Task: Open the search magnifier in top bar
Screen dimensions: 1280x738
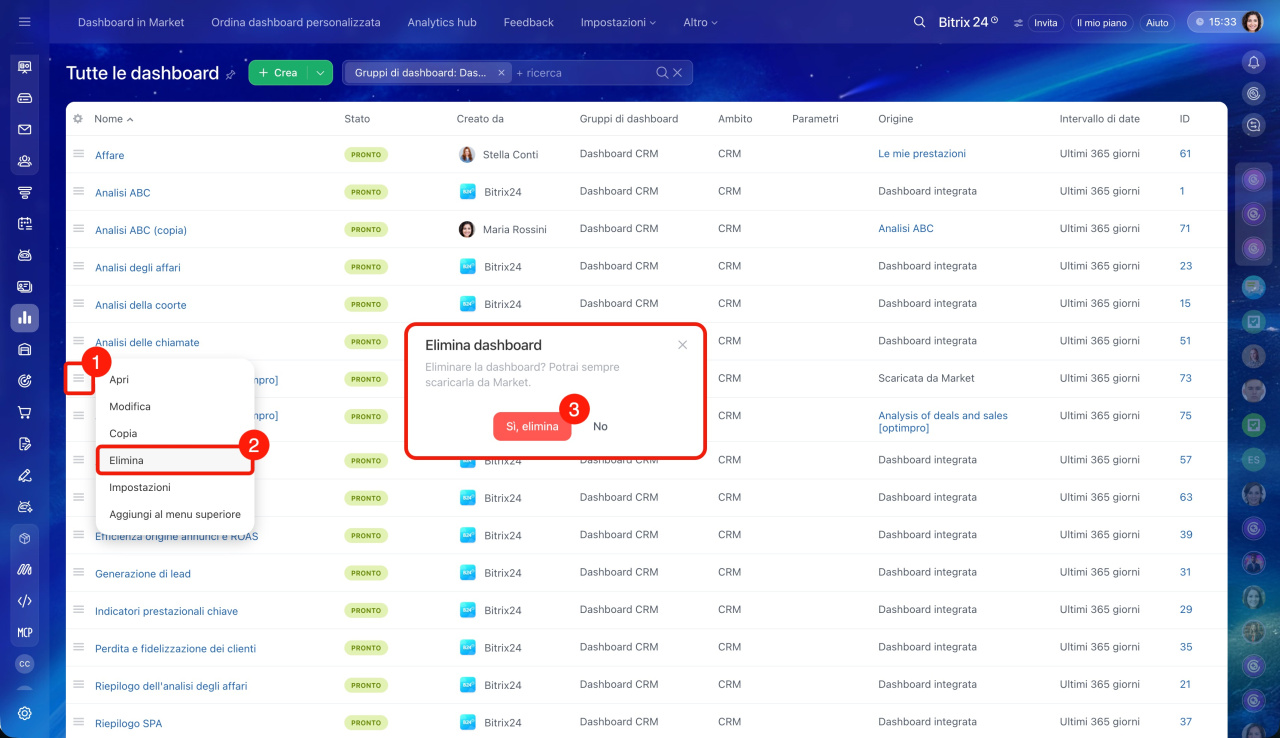Action: [x=919, y=22]
